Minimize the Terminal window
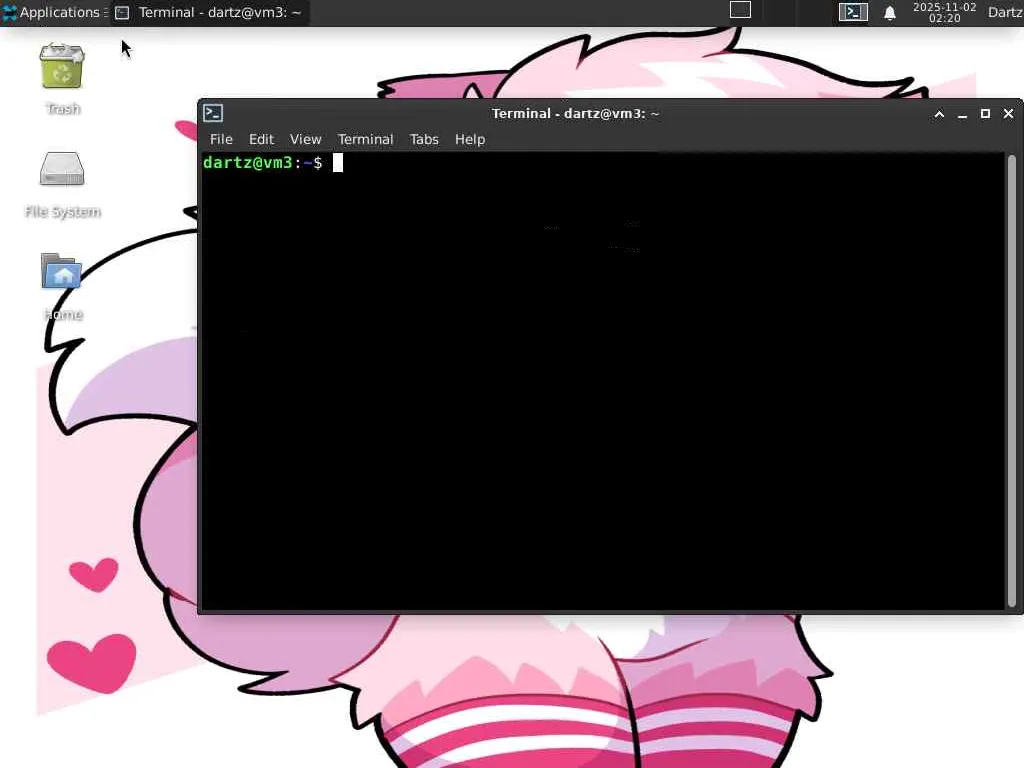Viewport: 1024px width, 768px height. click(962, 114)
